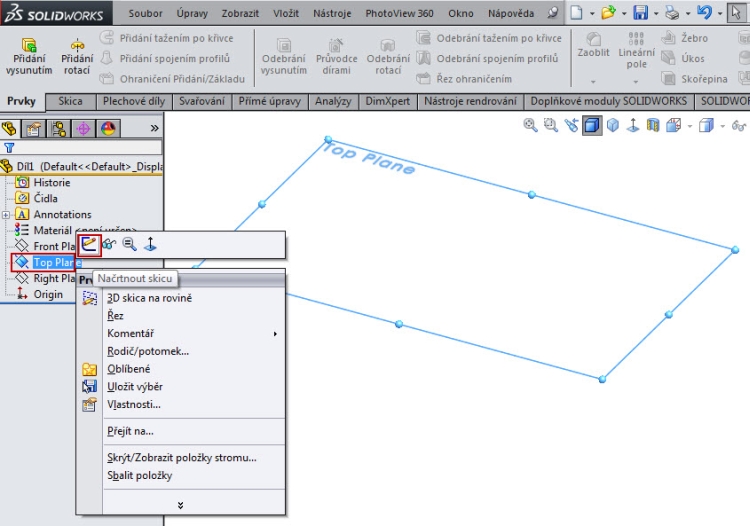Click Přidání vysunutím extrude button

coord(29,57)
